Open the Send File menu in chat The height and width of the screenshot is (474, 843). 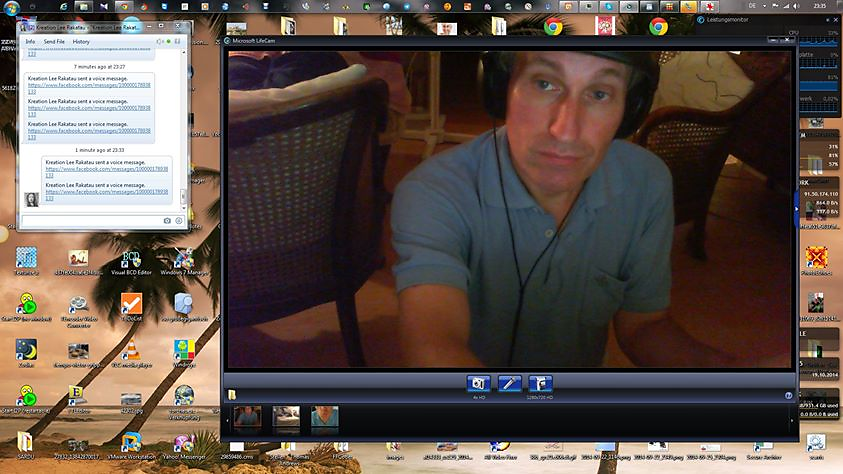[x=55, y=42]
